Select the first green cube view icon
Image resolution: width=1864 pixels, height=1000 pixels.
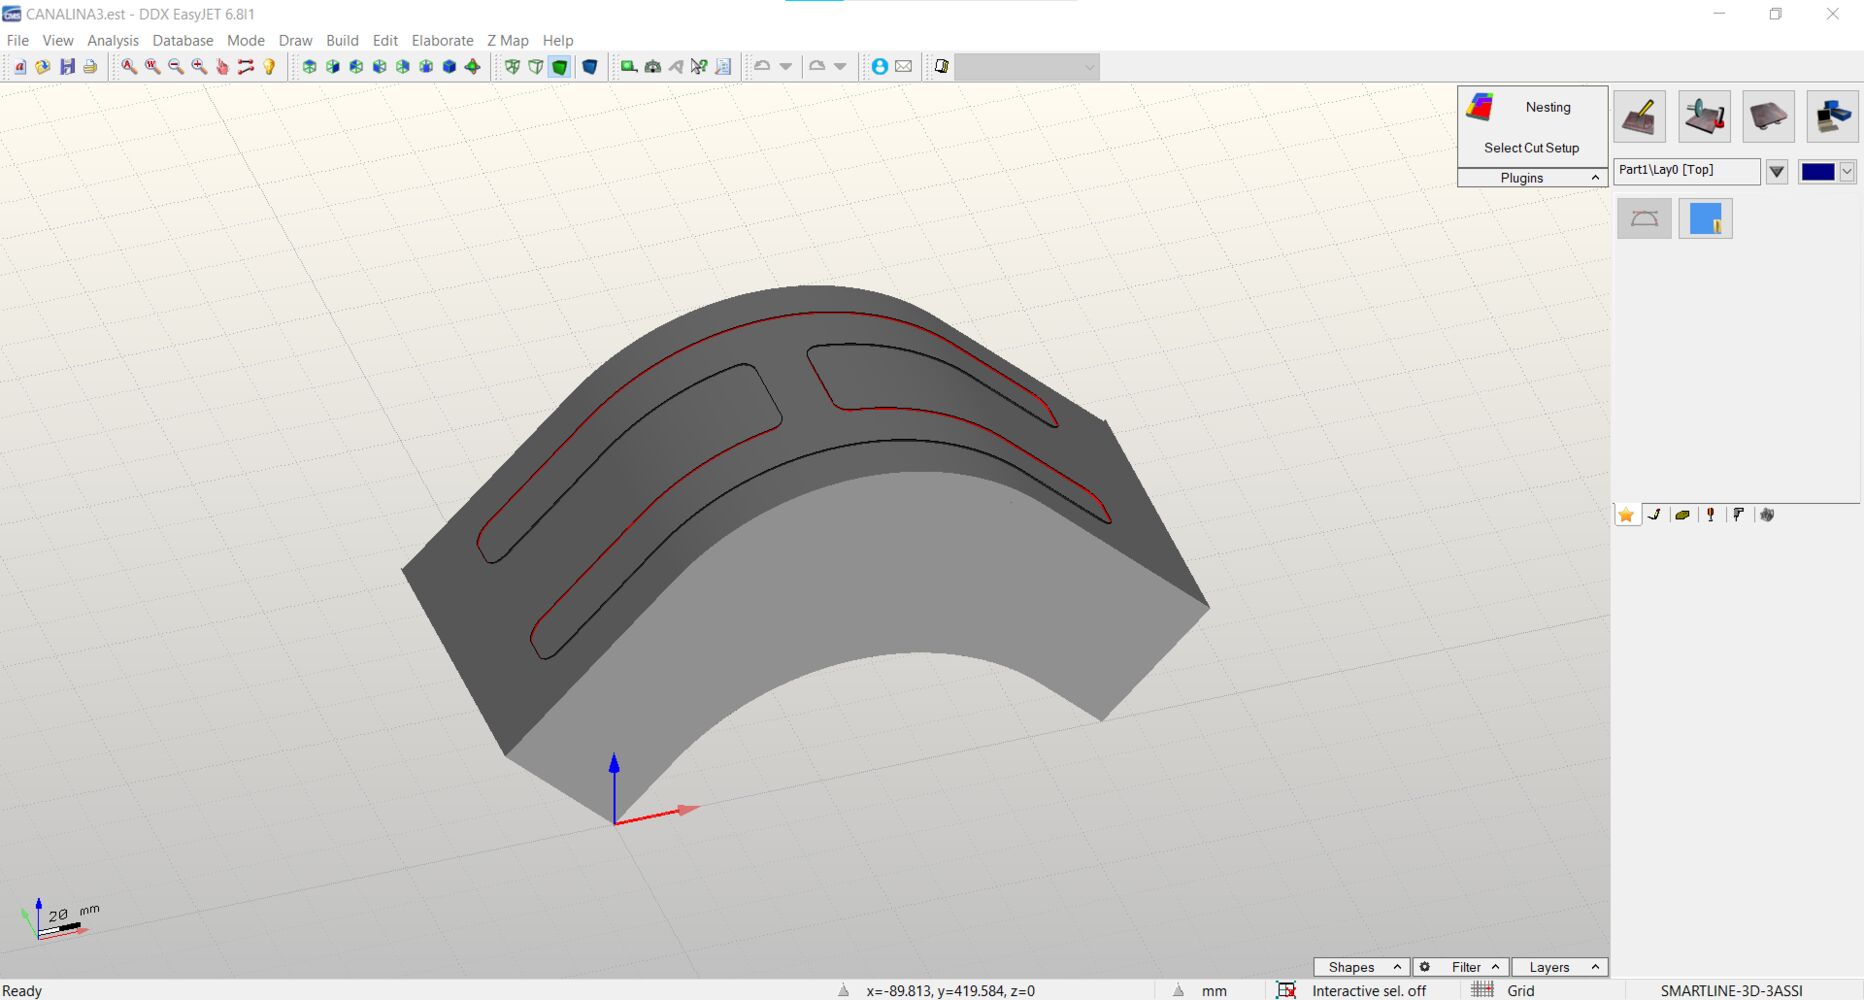(309, 67)
